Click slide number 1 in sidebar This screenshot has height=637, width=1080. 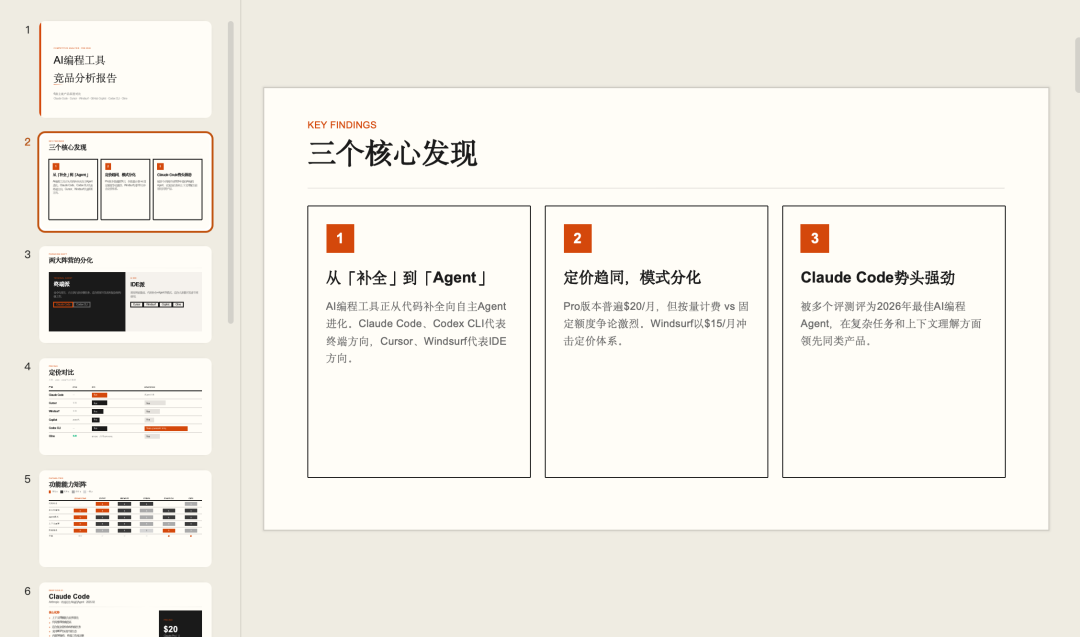point(28,30)
